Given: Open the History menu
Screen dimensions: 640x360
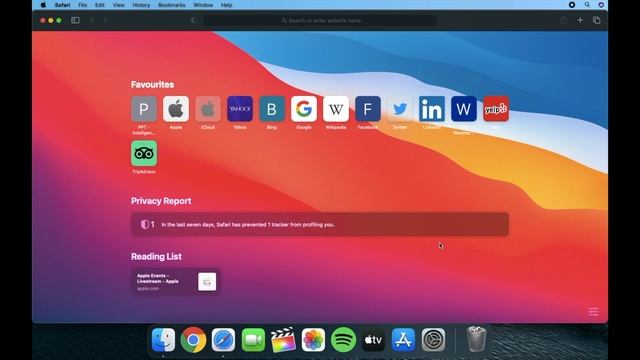Looking at the screenshot, I should (x=141, y=5).
